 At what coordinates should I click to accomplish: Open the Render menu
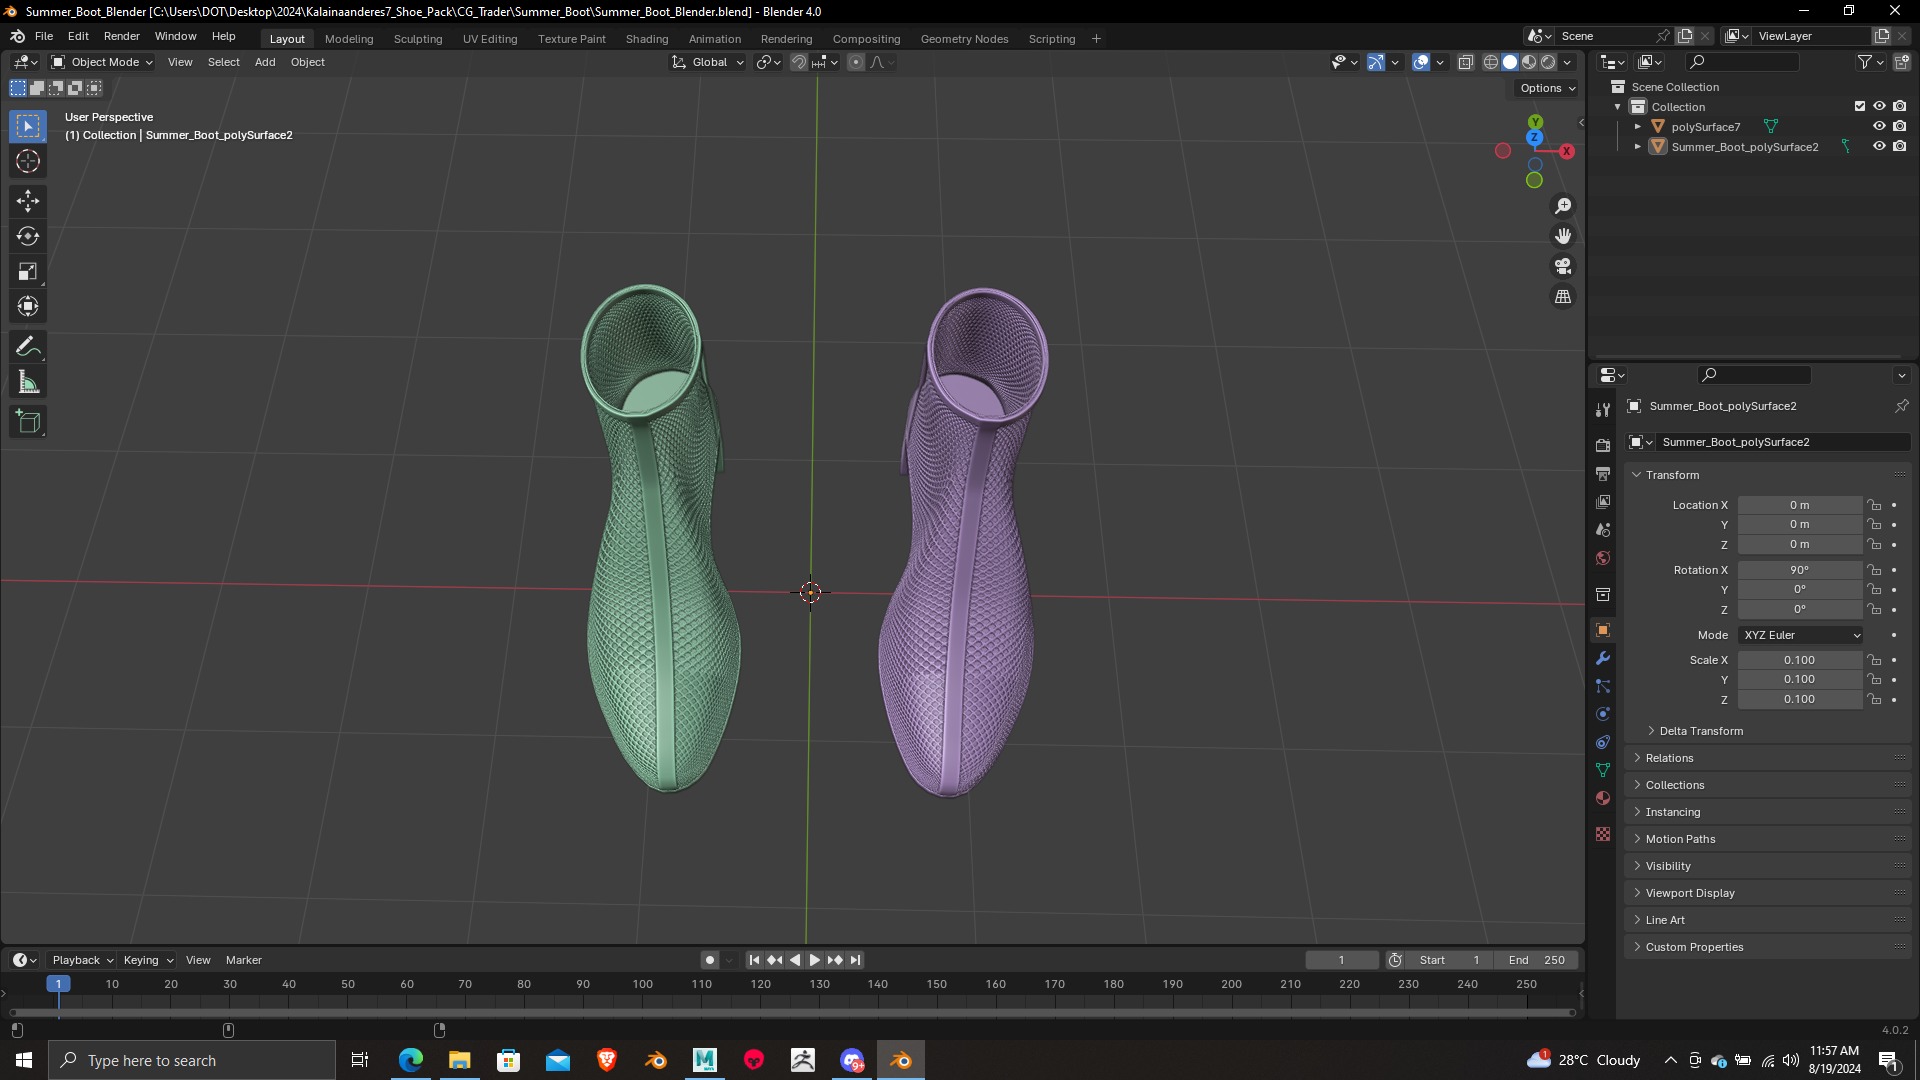click(122, 36)
